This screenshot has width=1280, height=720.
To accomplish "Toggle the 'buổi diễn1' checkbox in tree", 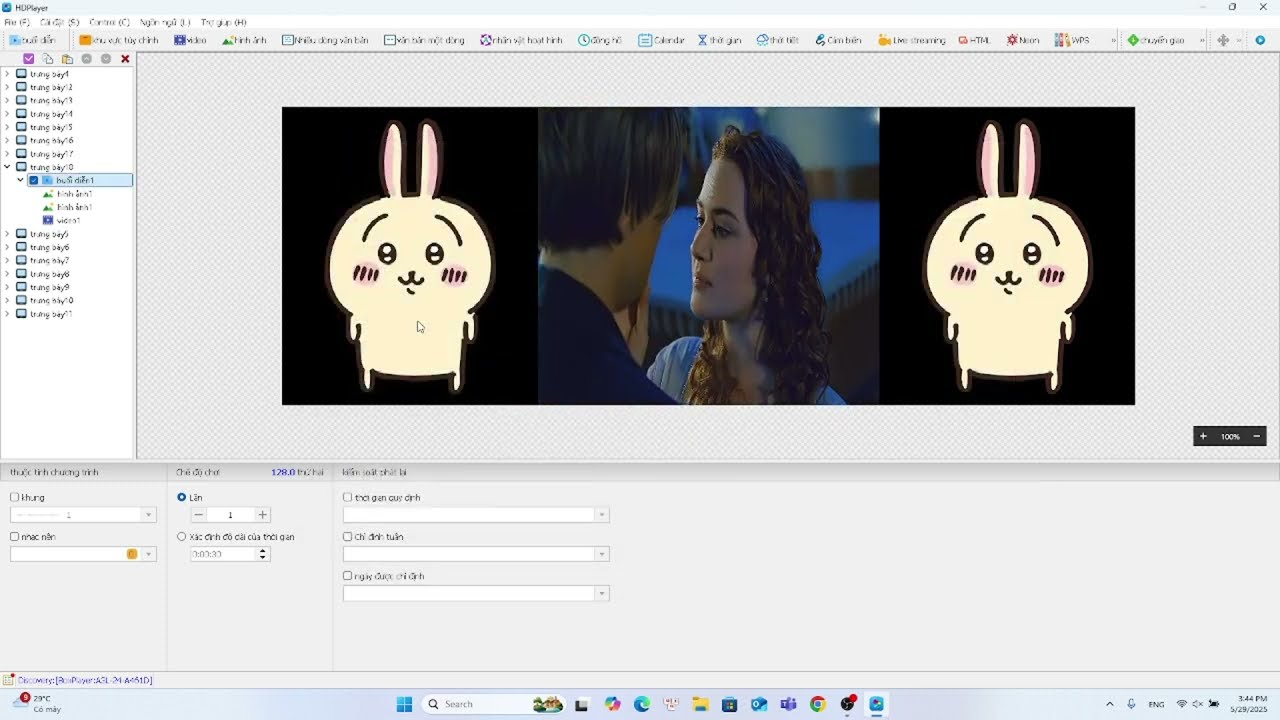I will [34, 180].
